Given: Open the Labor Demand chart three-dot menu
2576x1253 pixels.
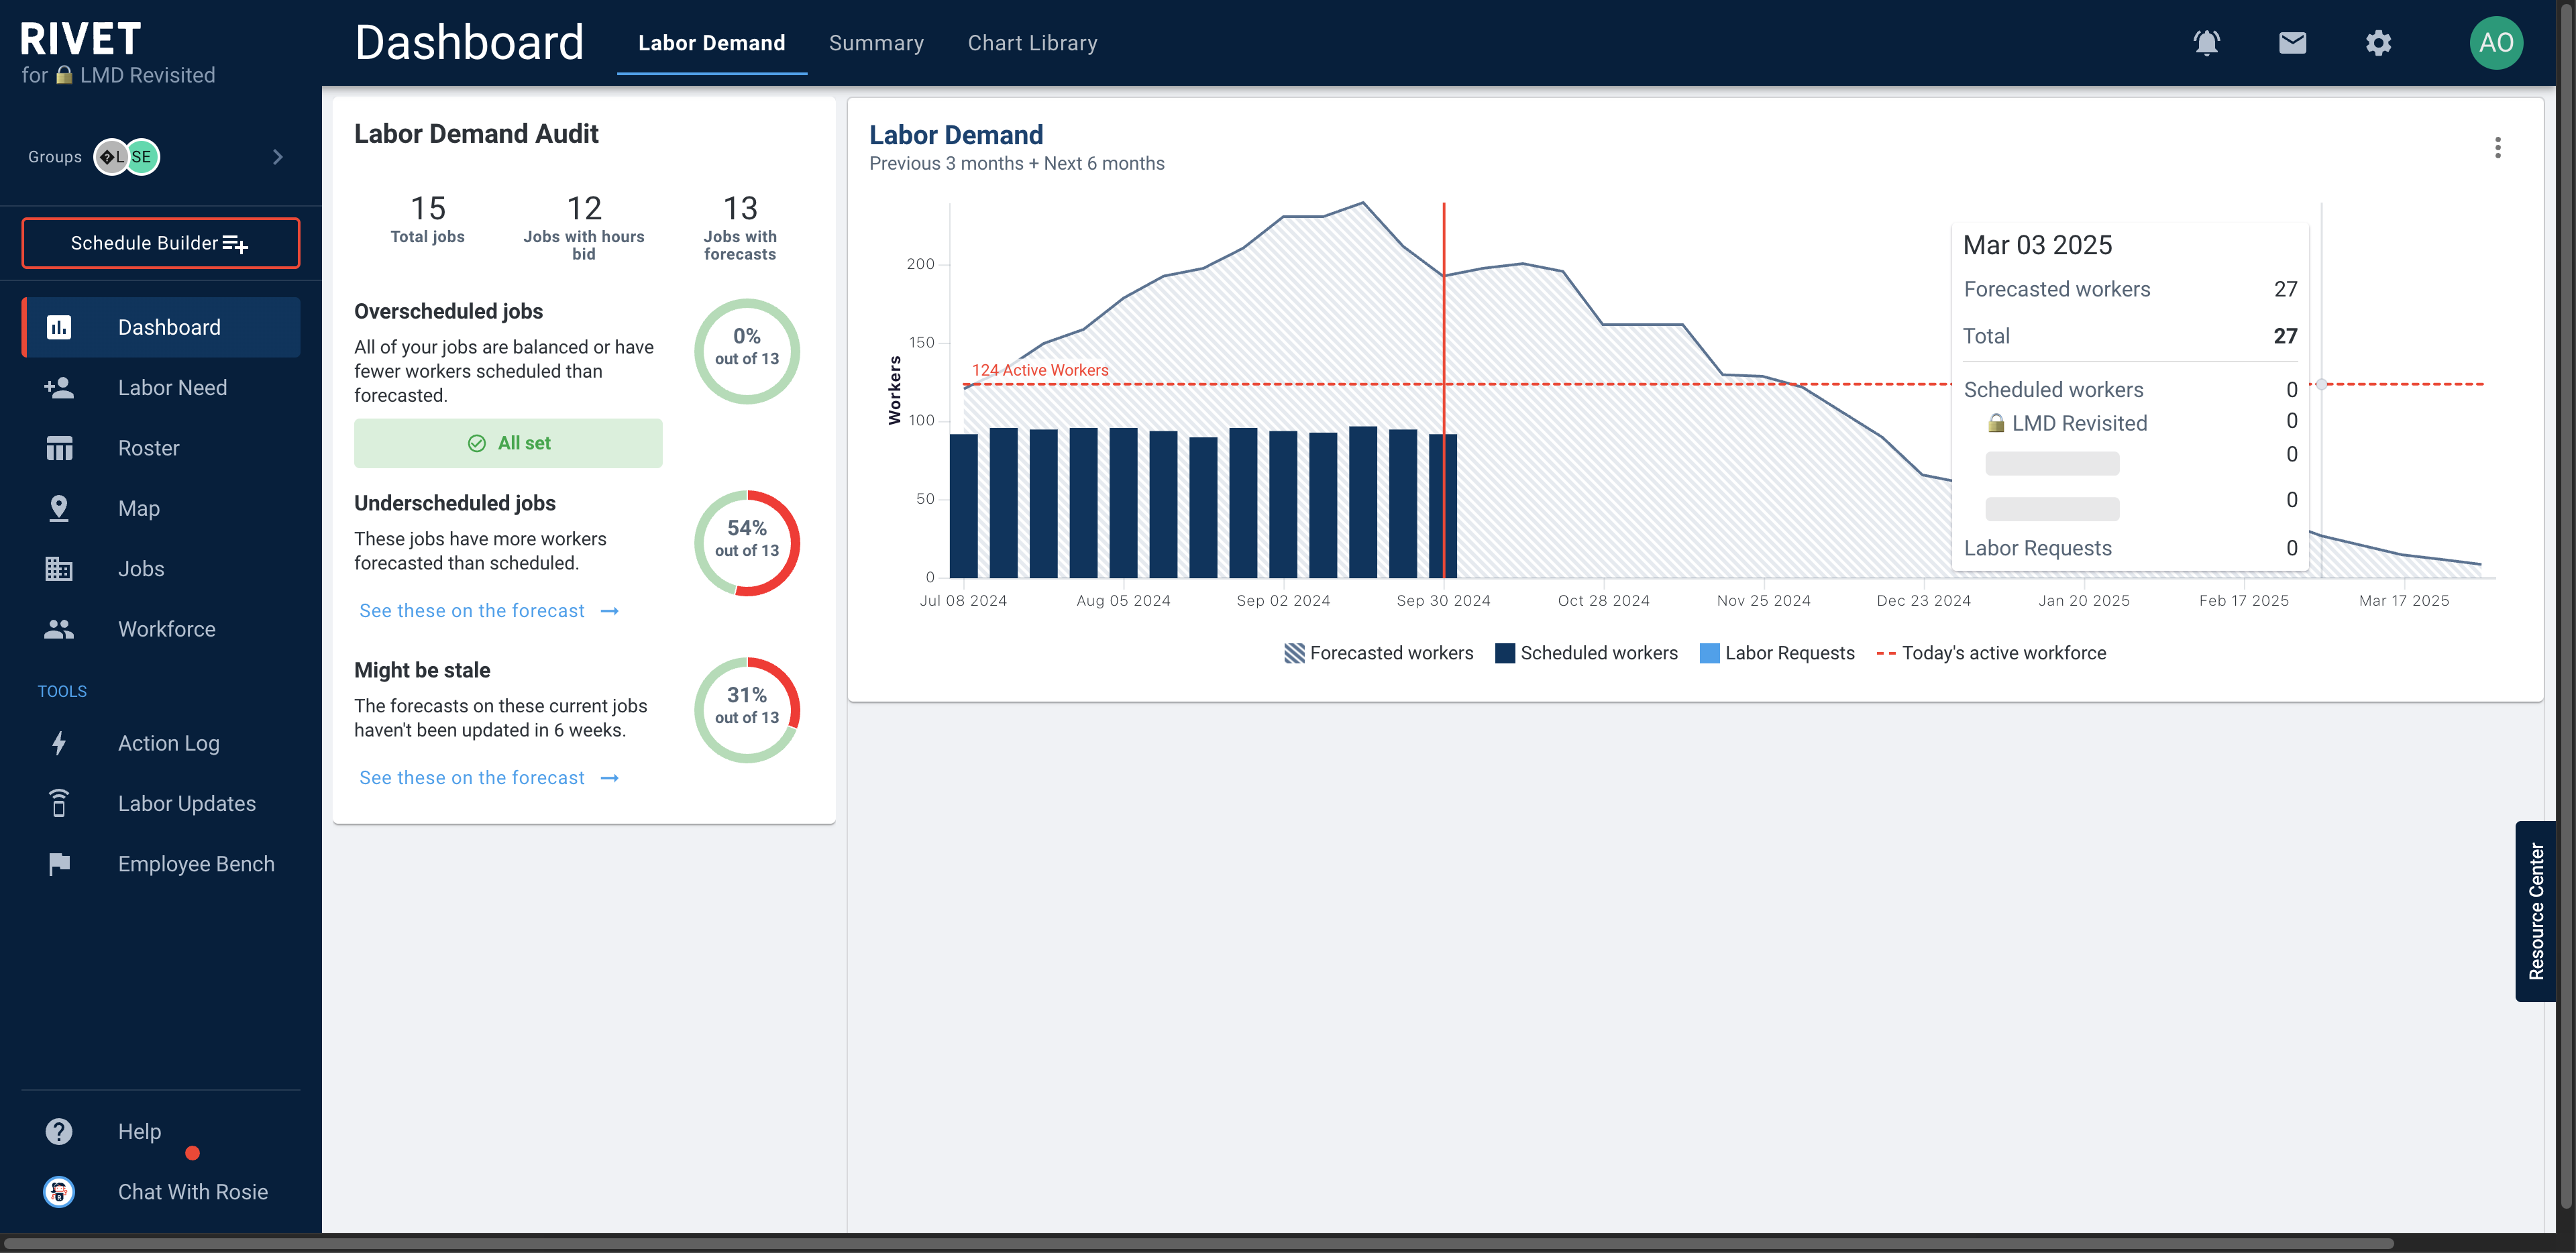Looking at the screenshot, I should click(2497, 148).
